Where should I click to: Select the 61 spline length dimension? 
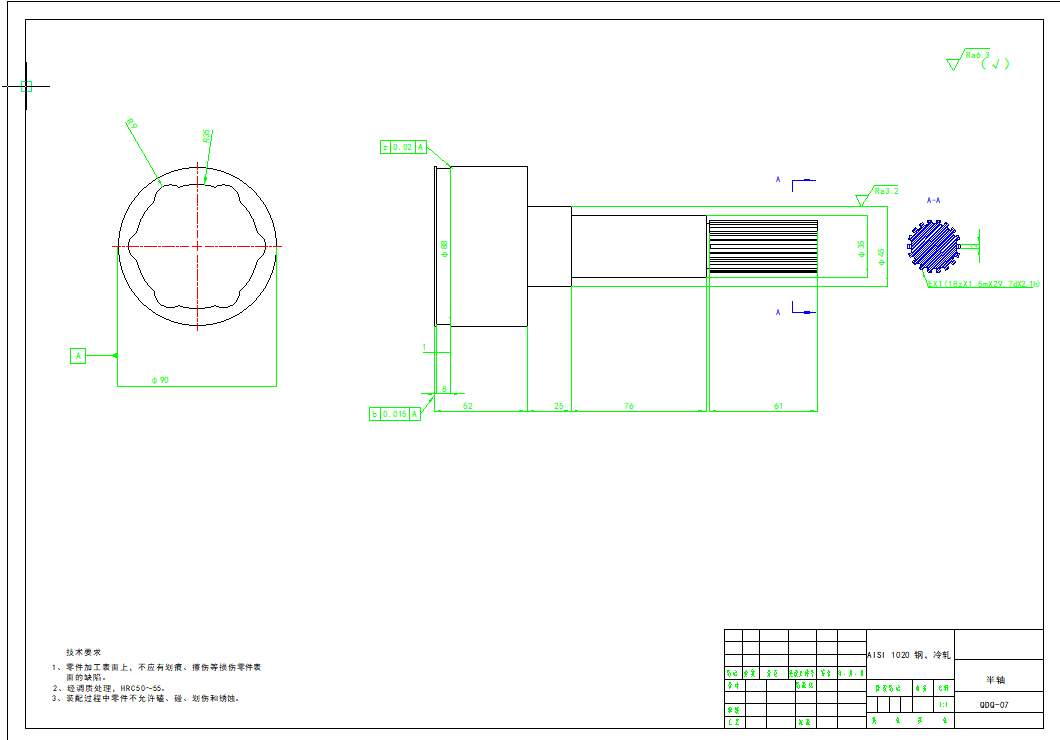pos(778,406)
